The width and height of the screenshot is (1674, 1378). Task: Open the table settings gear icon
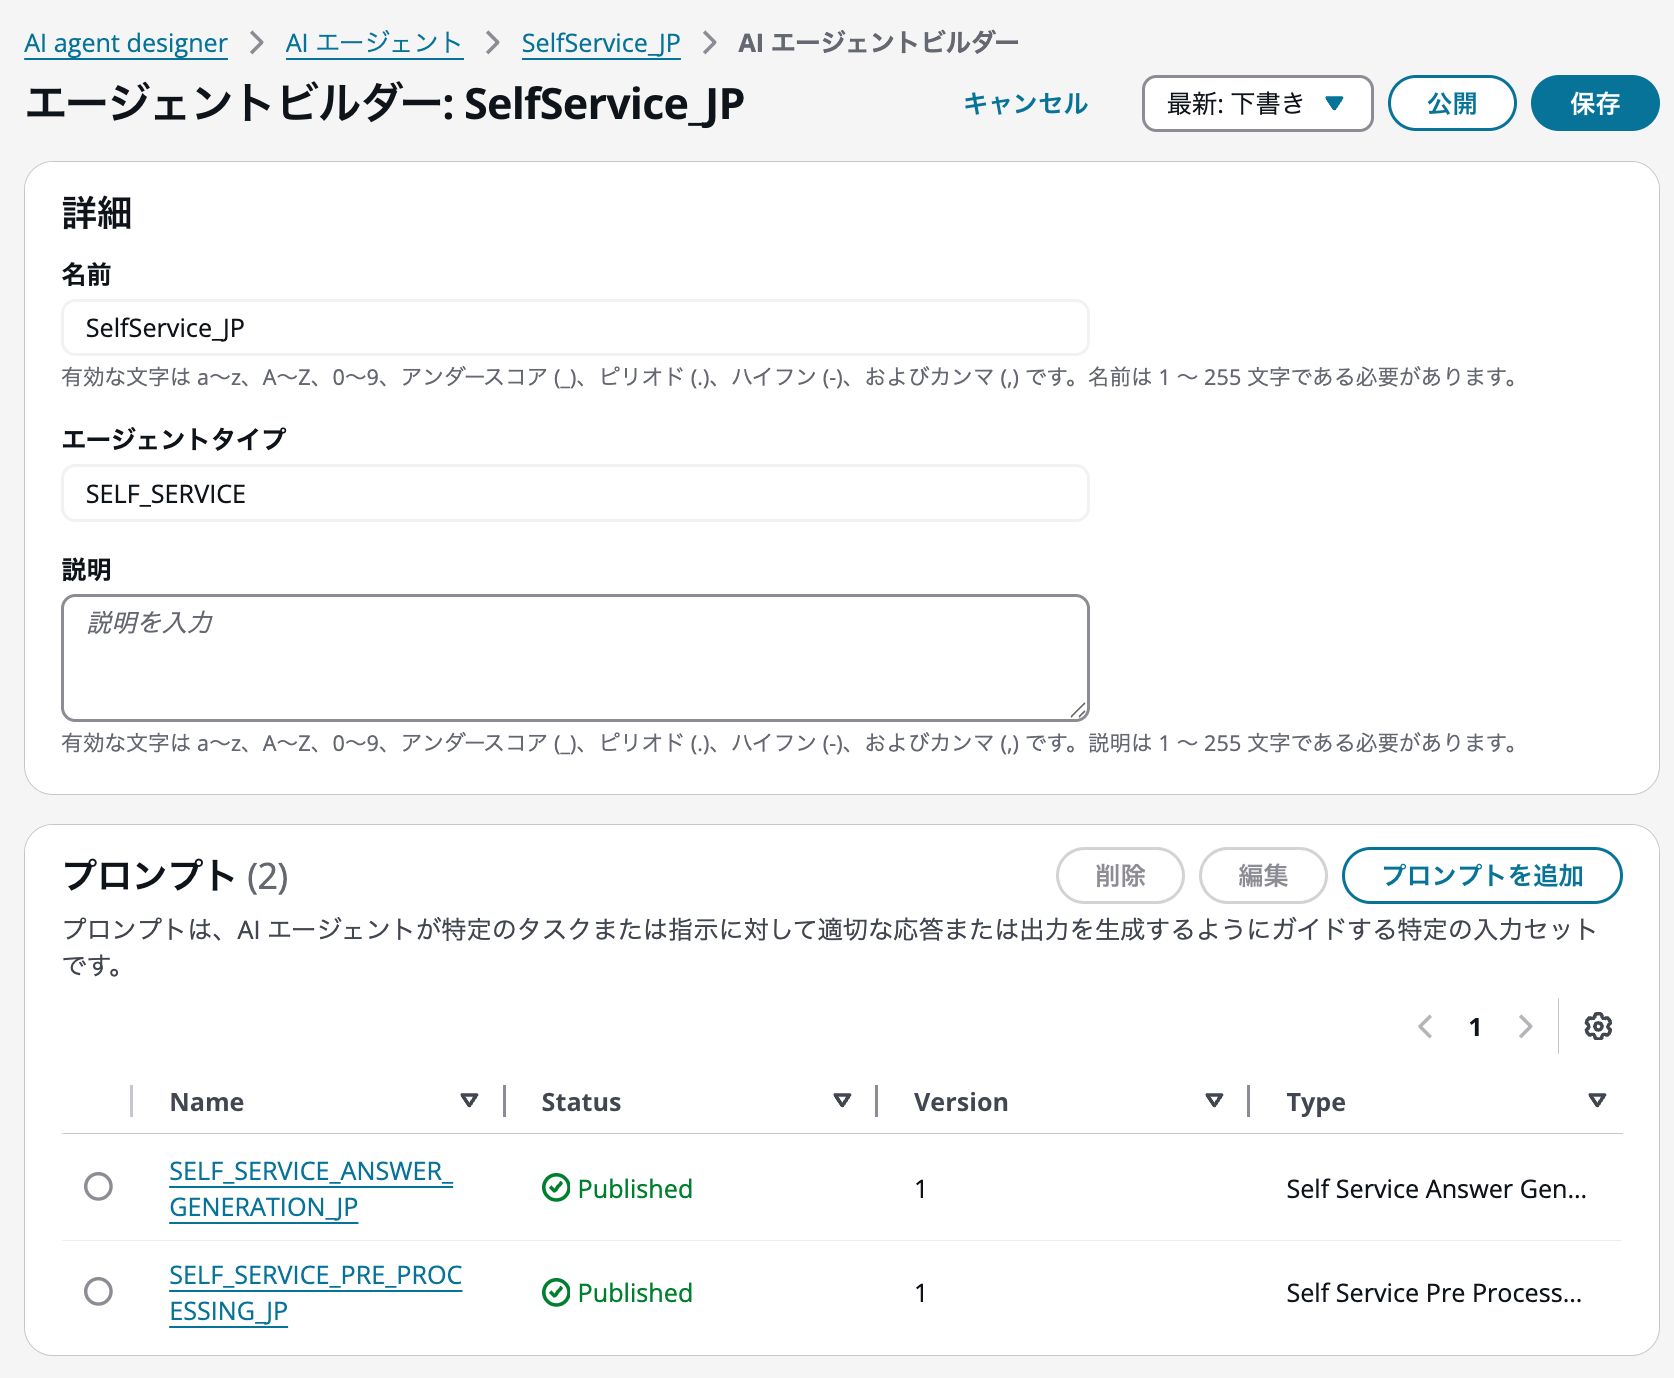click(x=1598, y=1026)
